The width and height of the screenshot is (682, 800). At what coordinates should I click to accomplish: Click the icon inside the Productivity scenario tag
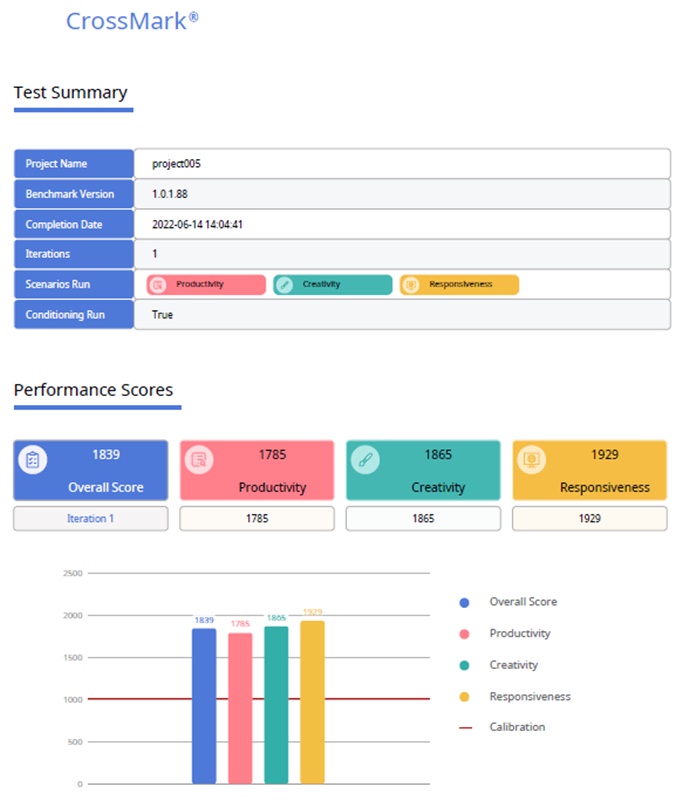158,285
